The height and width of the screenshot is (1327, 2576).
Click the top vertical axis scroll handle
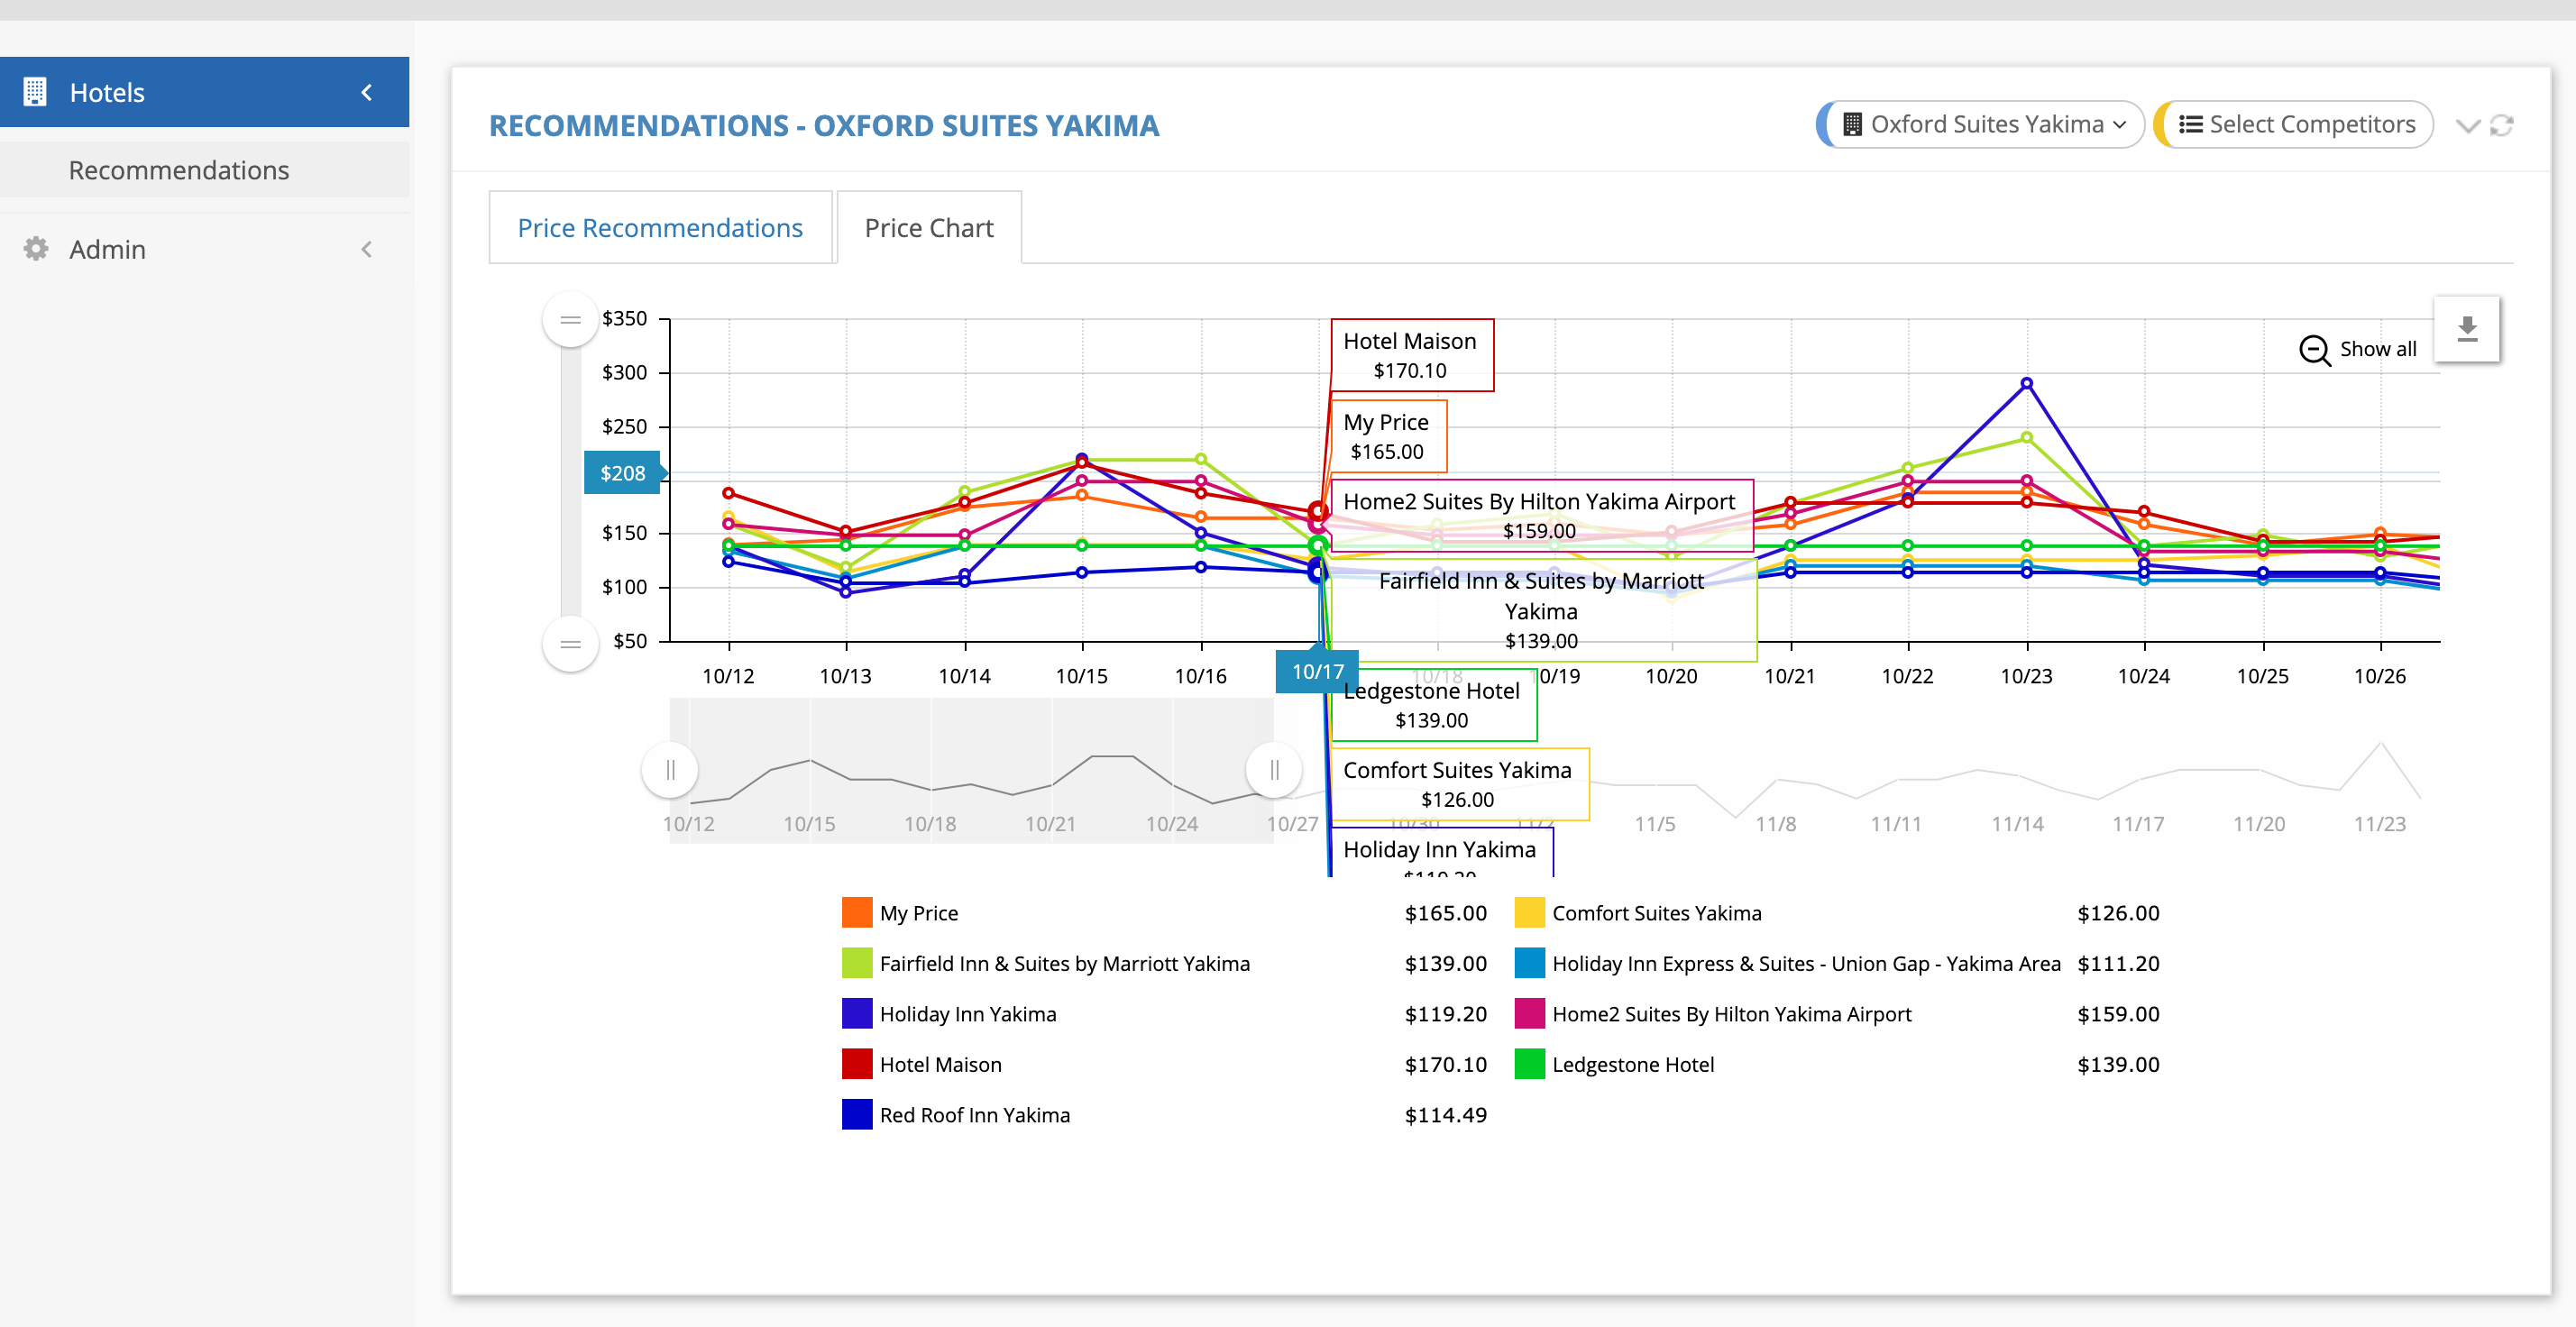tap(570, 320)
